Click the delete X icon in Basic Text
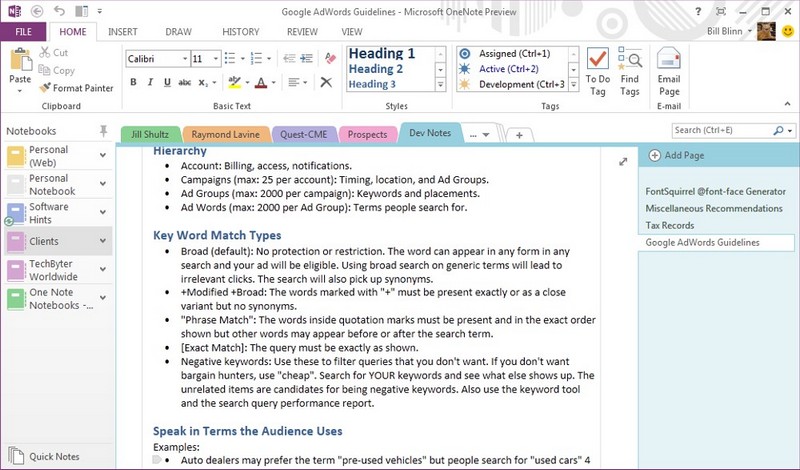Screen dimensions: 800x470 326,82
